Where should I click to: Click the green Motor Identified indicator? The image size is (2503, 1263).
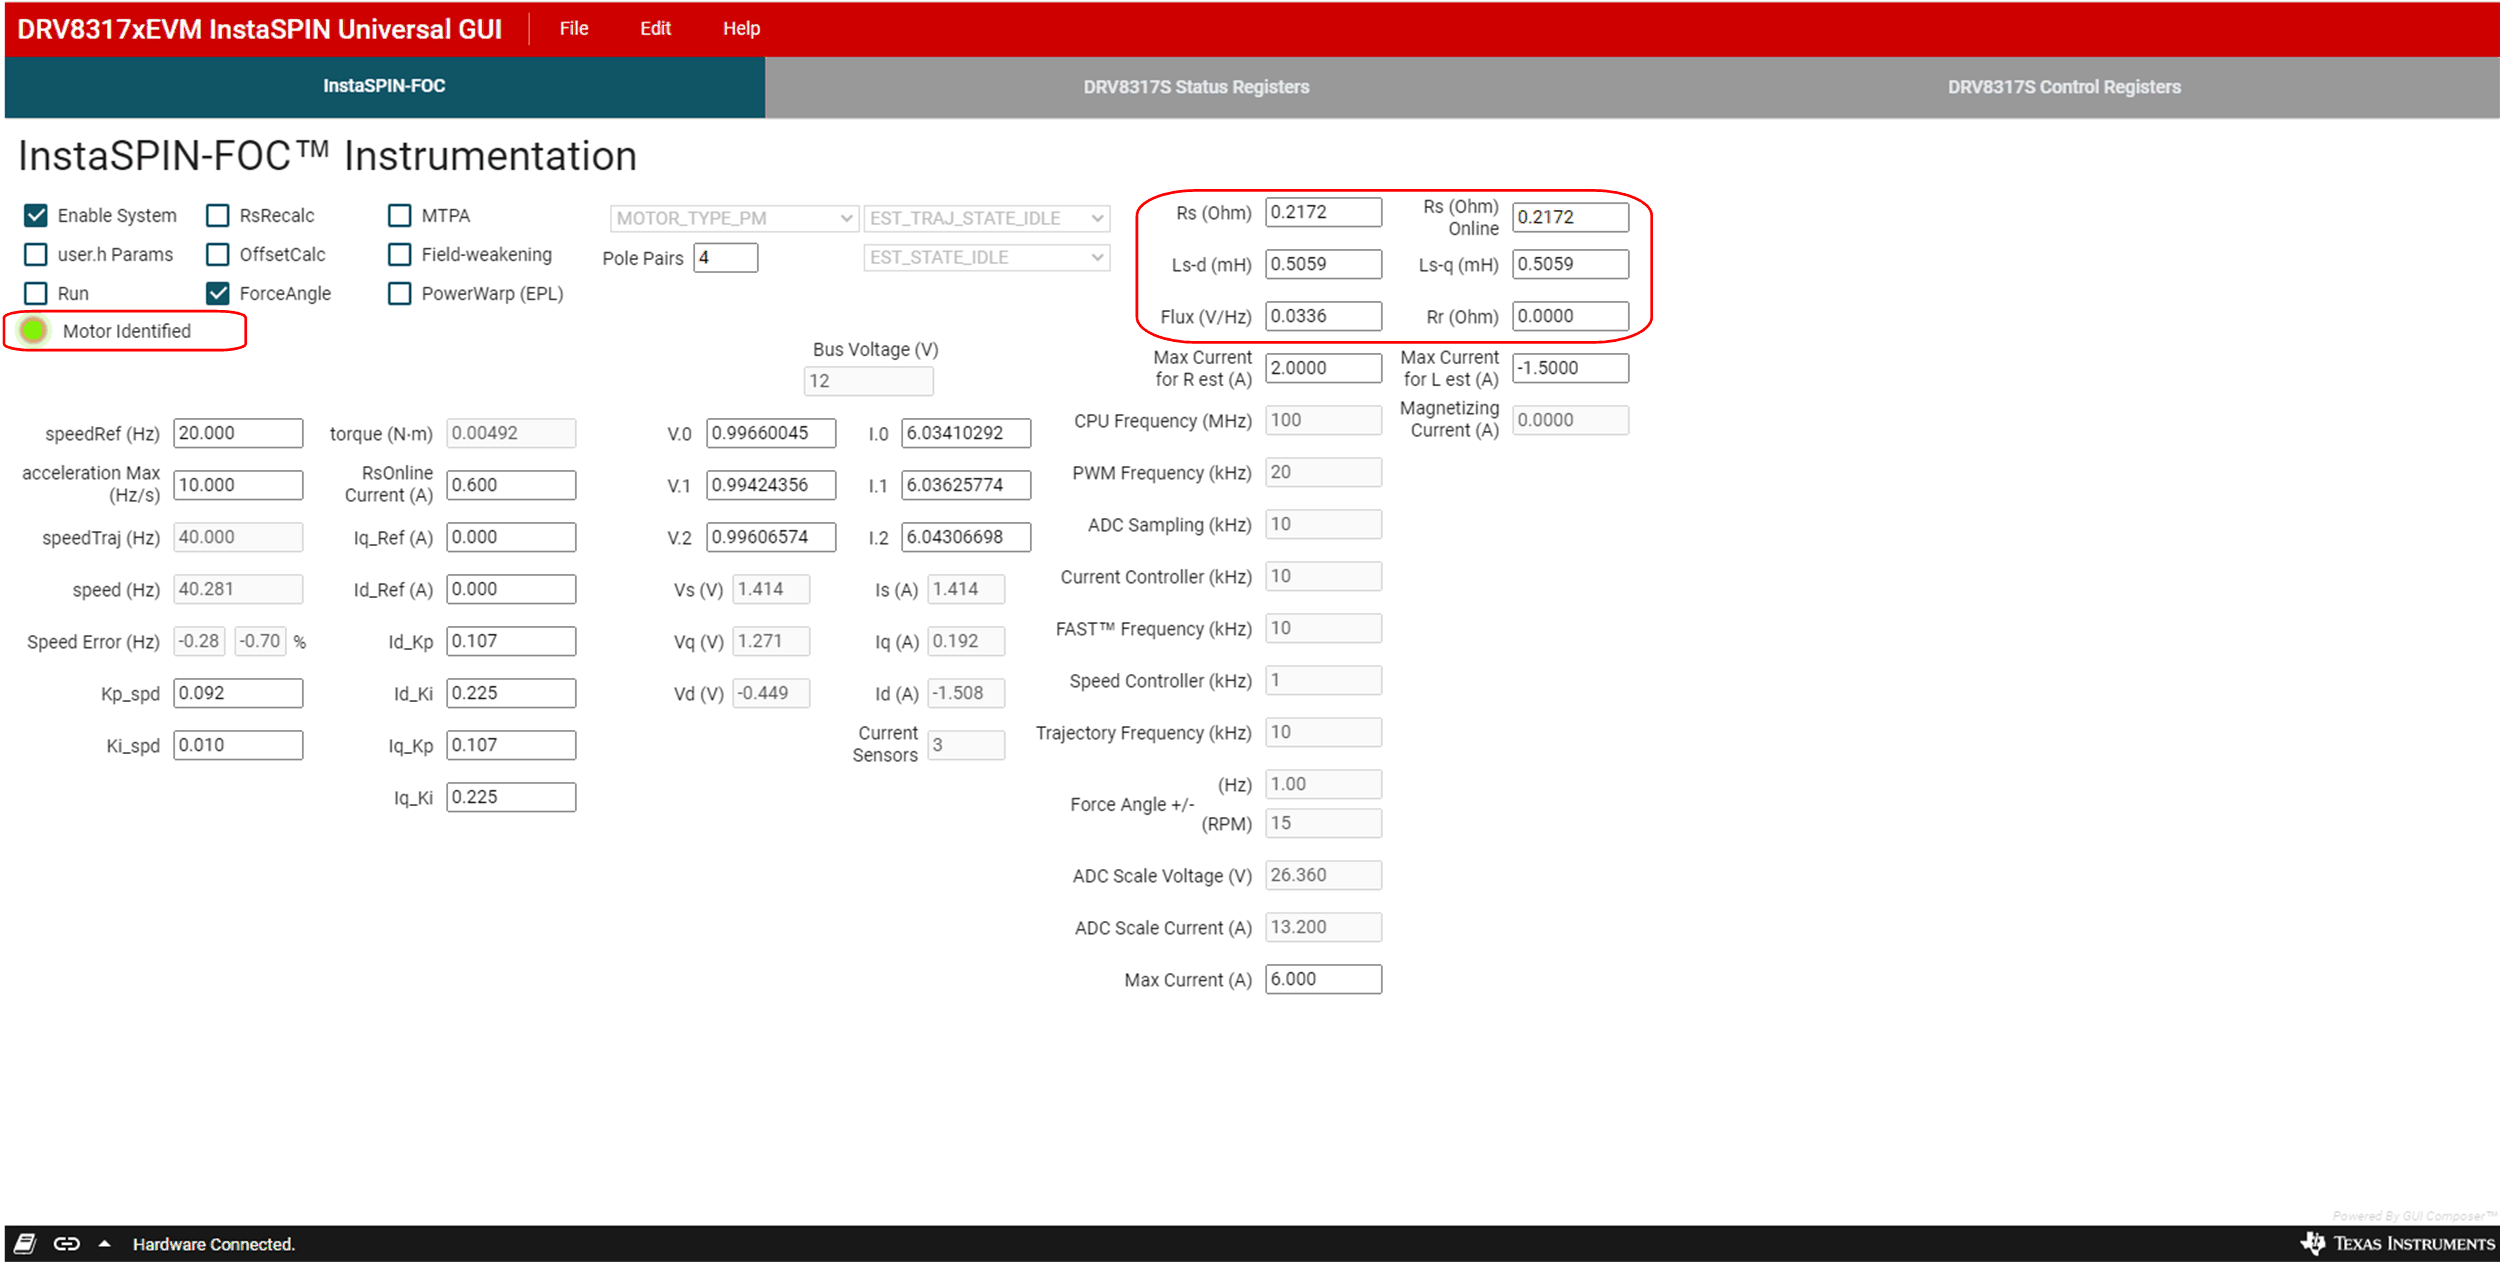34,330
